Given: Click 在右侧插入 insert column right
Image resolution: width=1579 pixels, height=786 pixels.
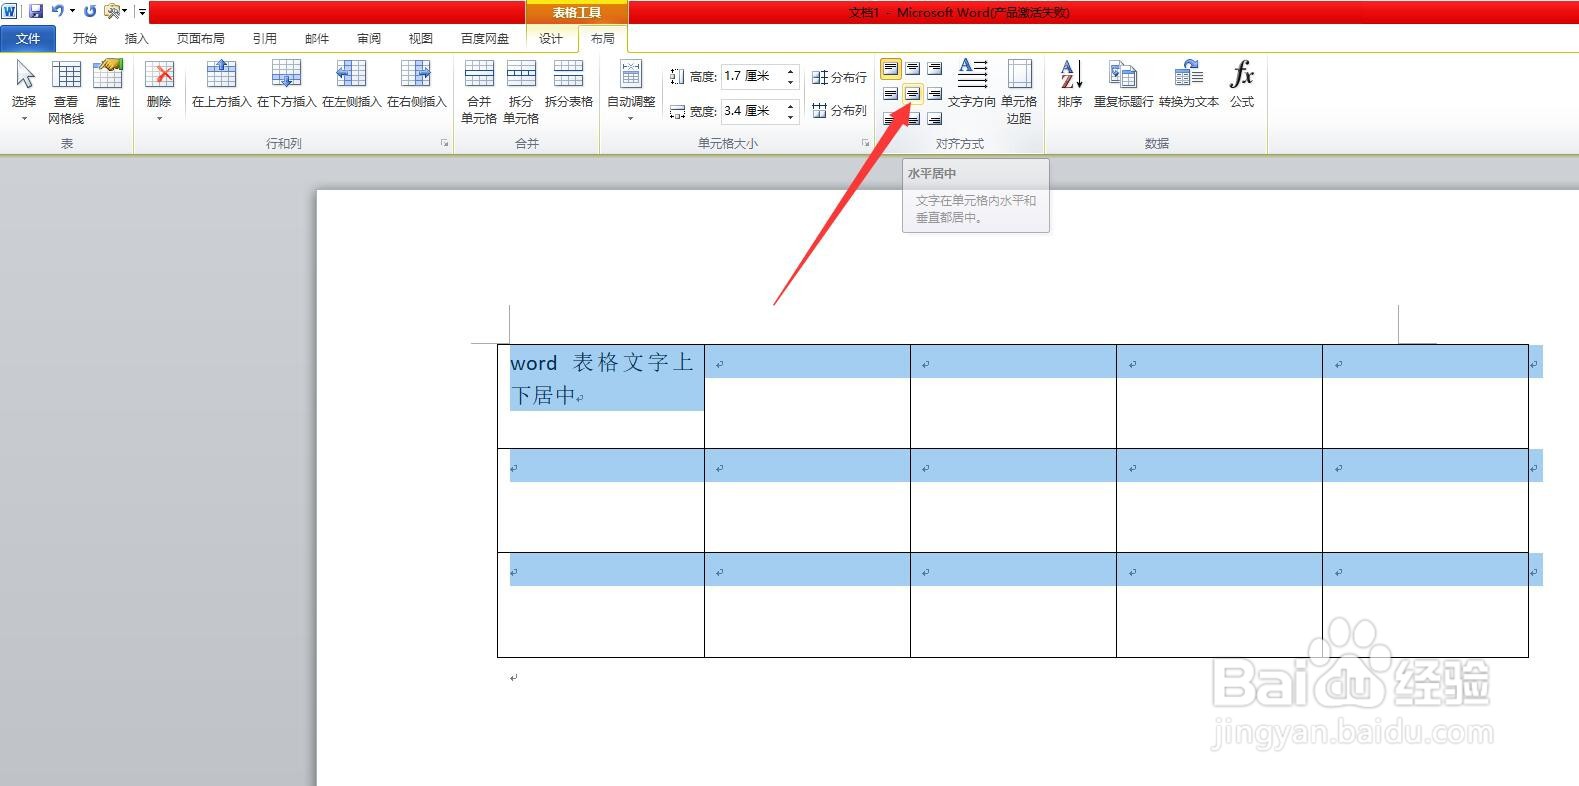Looking at the screenshot, I should pyautogui.click(x=416, y=84).
